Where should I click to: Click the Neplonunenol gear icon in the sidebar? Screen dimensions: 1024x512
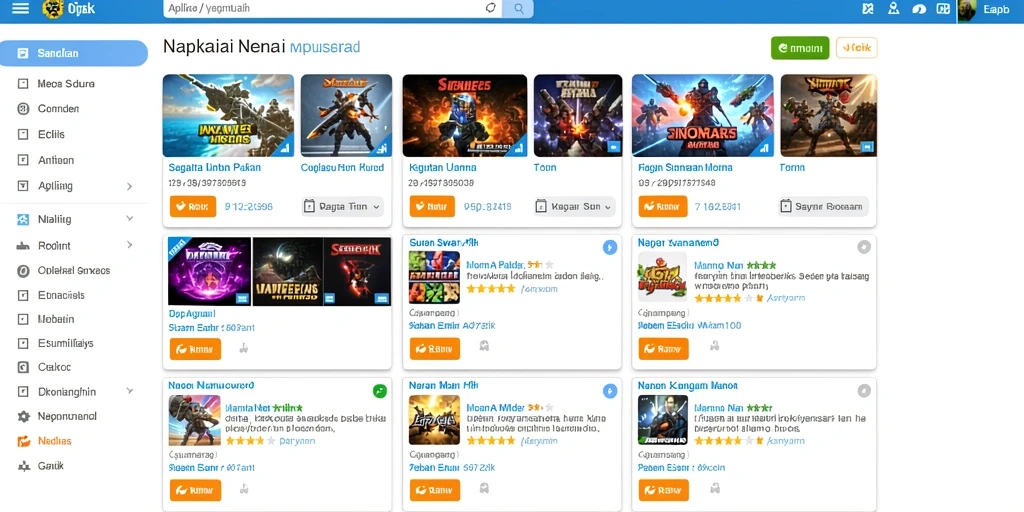[x=24, y=416]
